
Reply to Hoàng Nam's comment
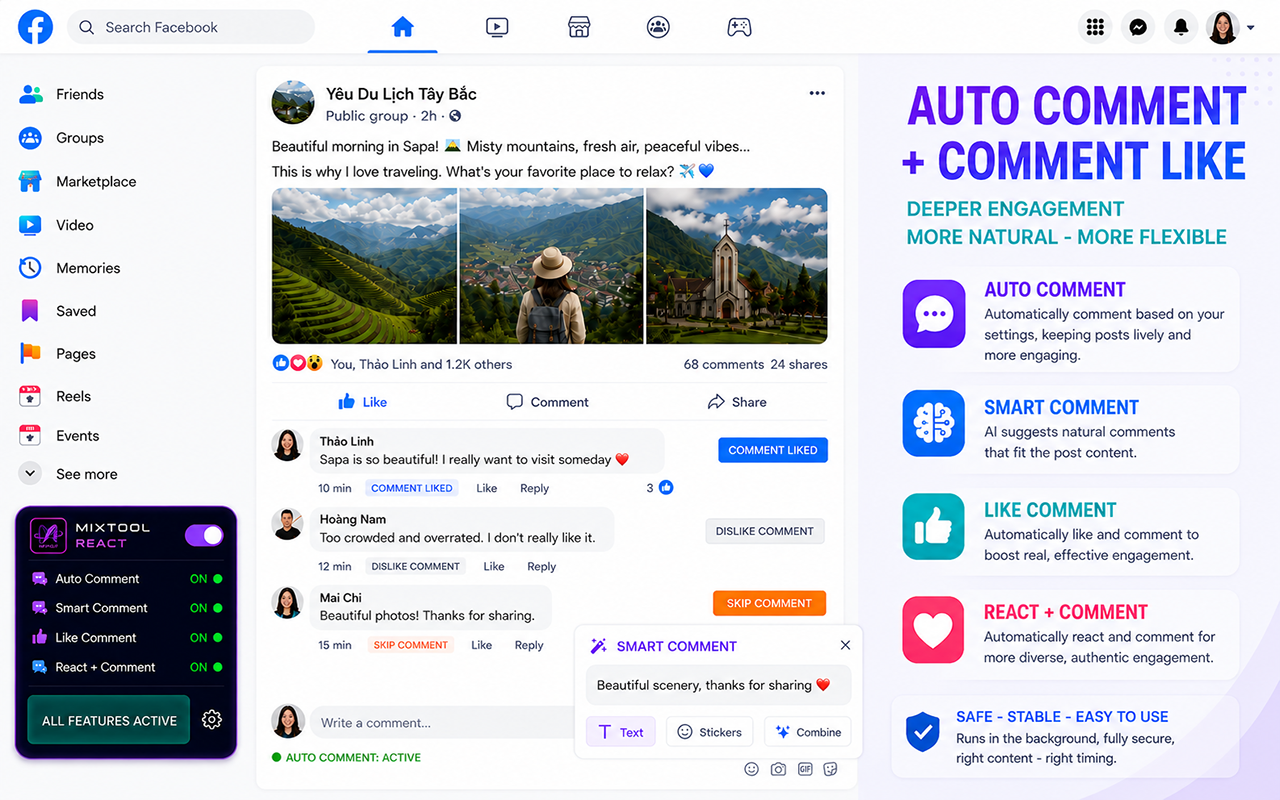[541, 566]
